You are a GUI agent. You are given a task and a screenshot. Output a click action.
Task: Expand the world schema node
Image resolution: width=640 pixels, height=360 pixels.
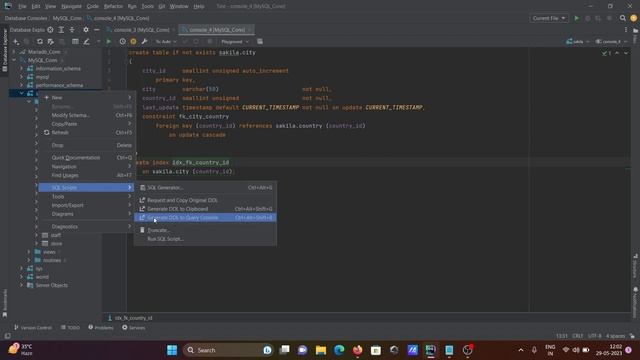coord(22,277)
